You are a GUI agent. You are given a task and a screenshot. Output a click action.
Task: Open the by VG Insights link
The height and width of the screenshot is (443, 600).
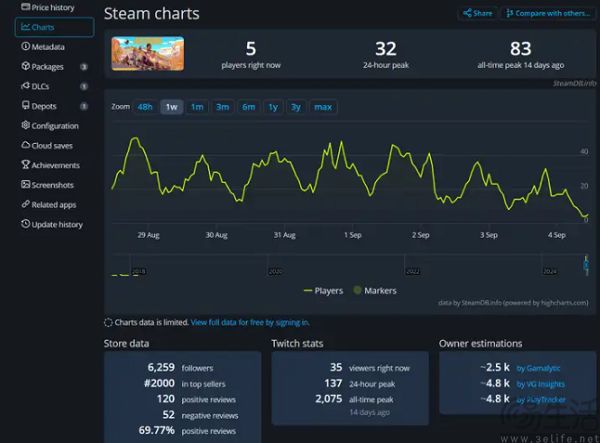tap(540, 384)
